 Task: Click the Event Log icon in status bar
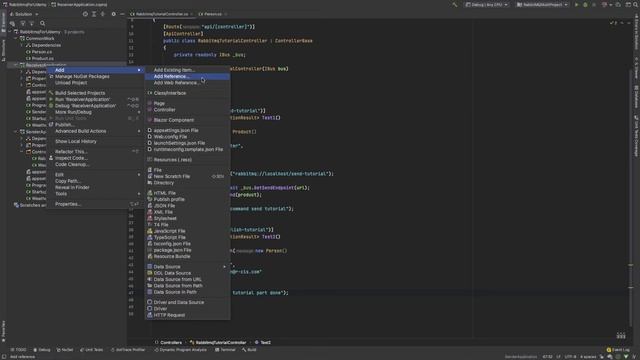point(609,350)
